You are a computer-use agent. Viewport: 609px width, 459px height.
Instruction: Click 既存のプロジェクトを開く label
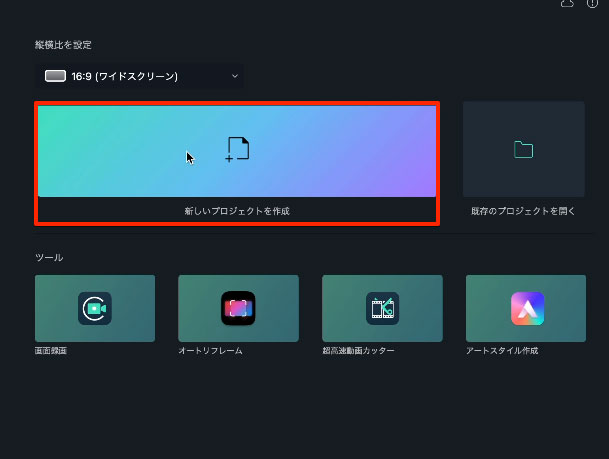pyautogui.click(x=523, y=211)
